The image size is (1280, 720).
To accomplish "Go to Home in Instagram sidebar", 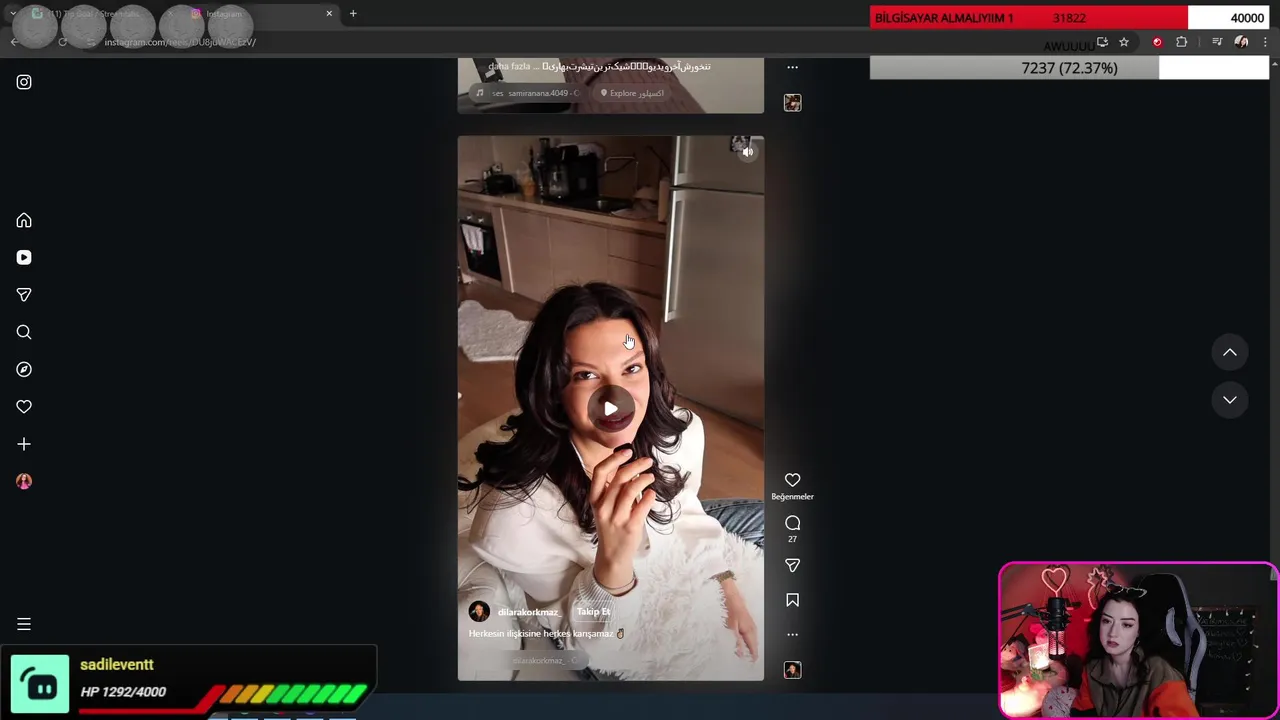I will coord(24,220).
